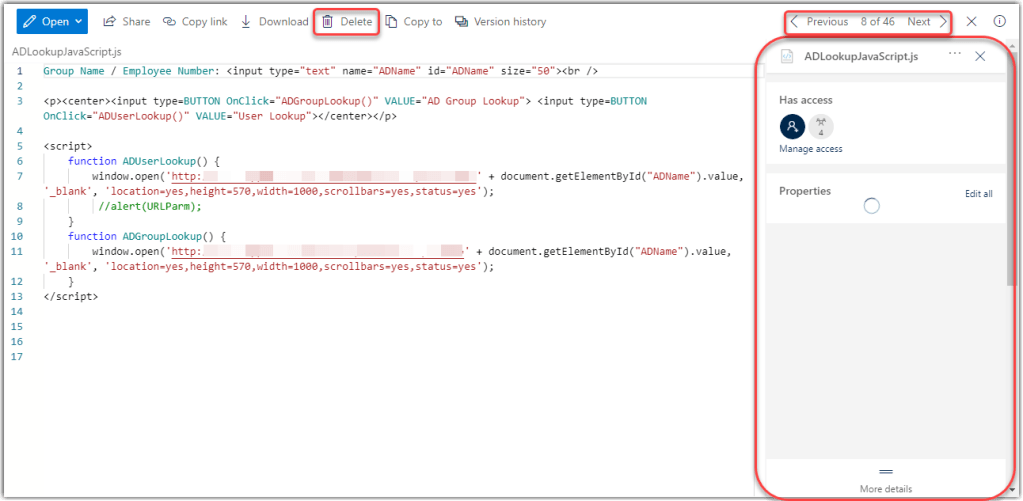The height and width of the screenshot is (501, 1023).
Task: Select the Copy to command
Action: tap(414, 21)
